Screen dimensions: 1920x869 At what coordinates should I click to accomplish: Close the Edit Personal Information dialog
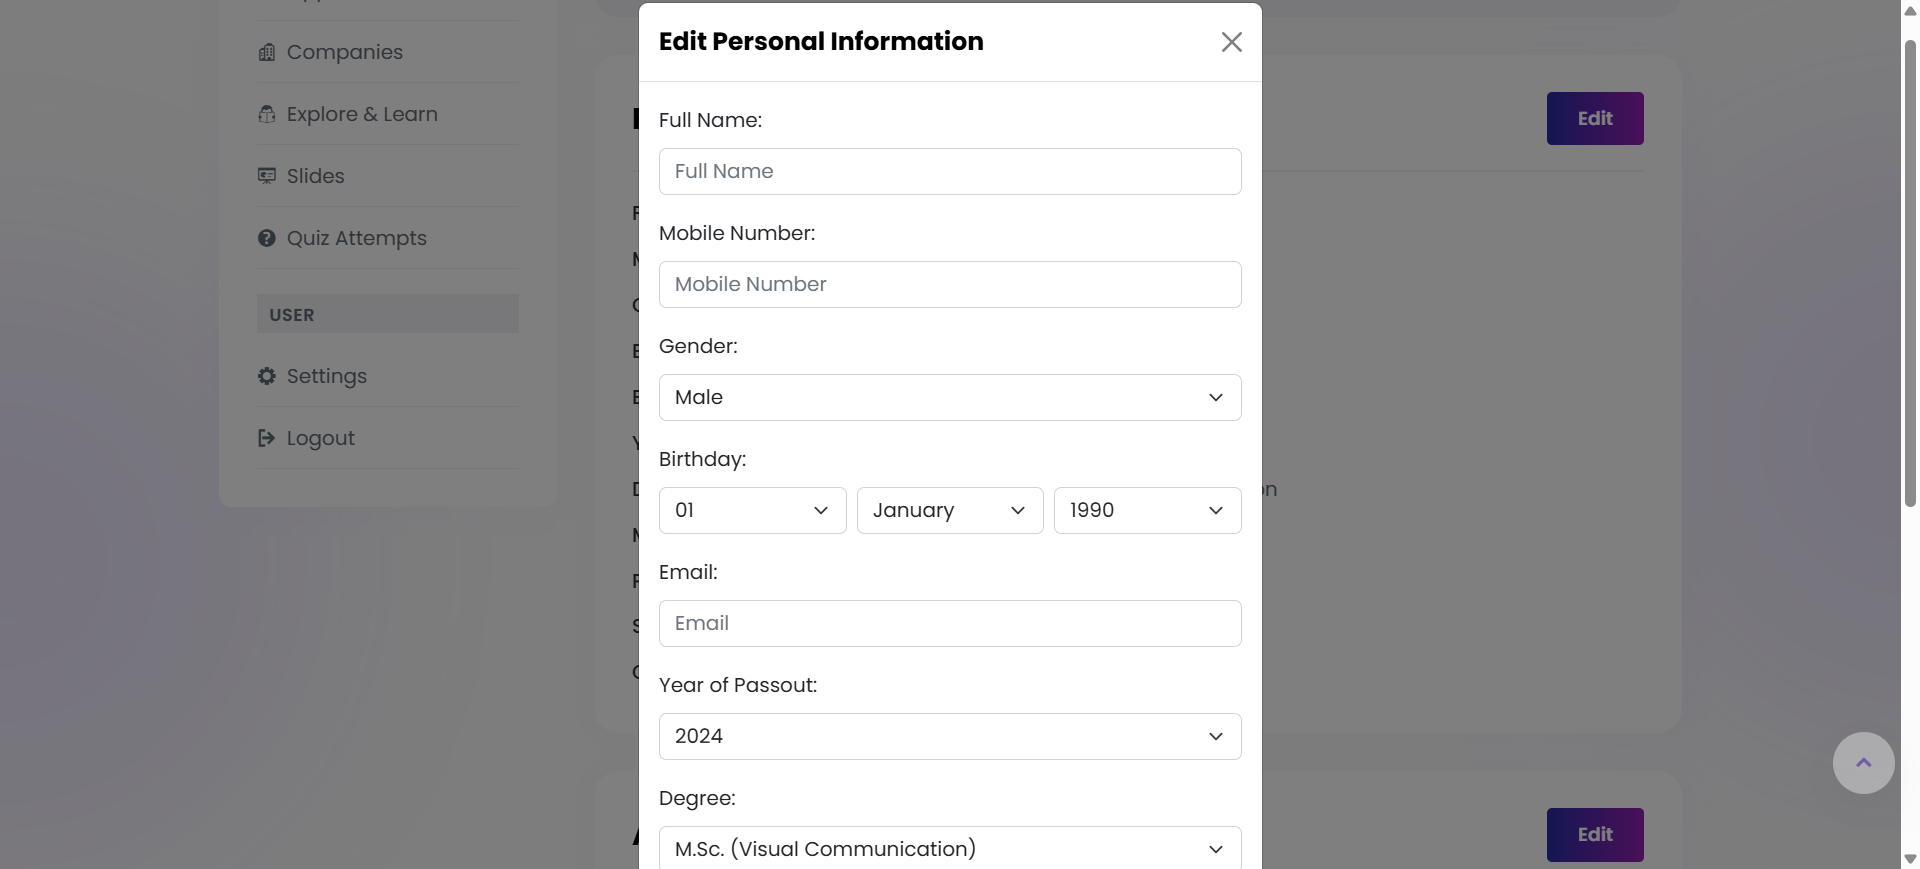1231,42
